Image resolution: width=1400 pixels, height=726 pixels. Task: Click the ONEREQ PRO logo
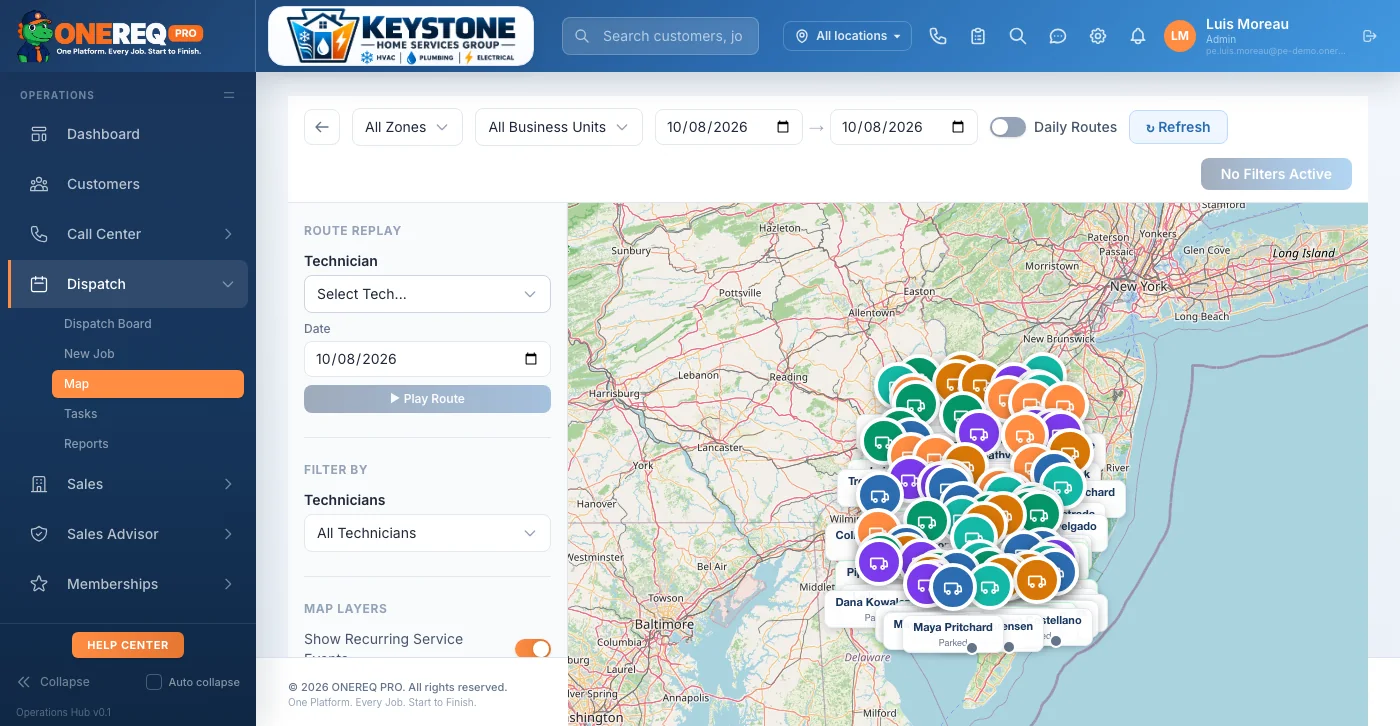(x=110, y=36)
